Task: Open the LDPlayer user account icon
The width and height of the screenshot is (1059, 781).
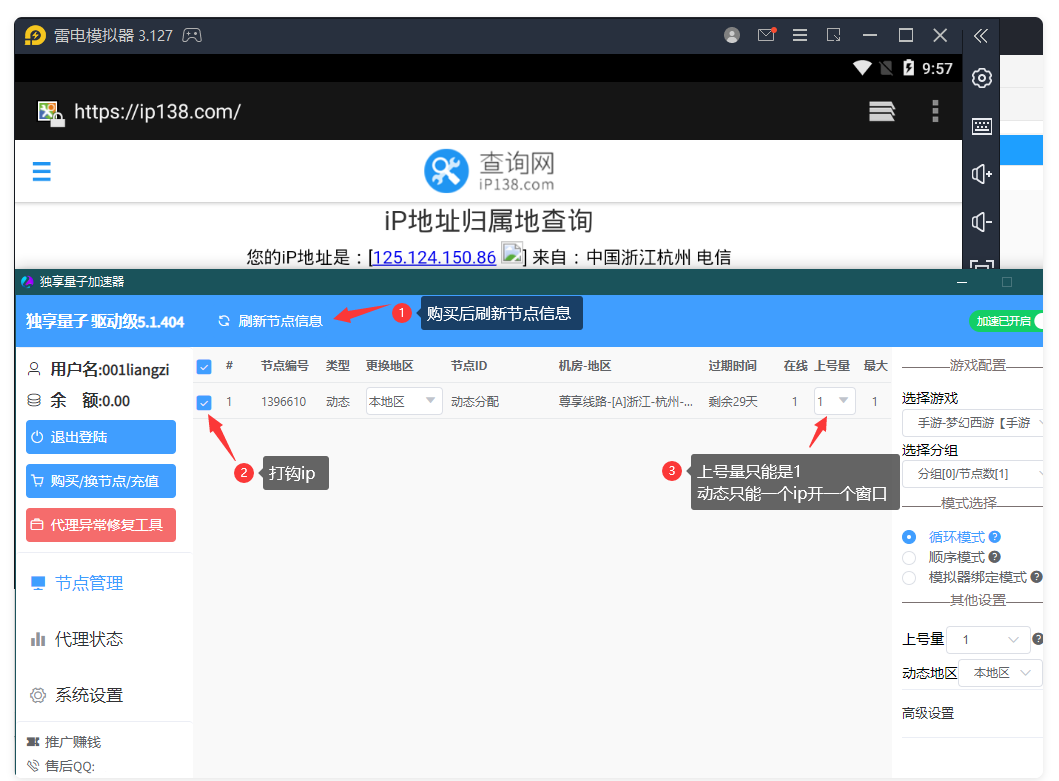Action: pos(731,35)
